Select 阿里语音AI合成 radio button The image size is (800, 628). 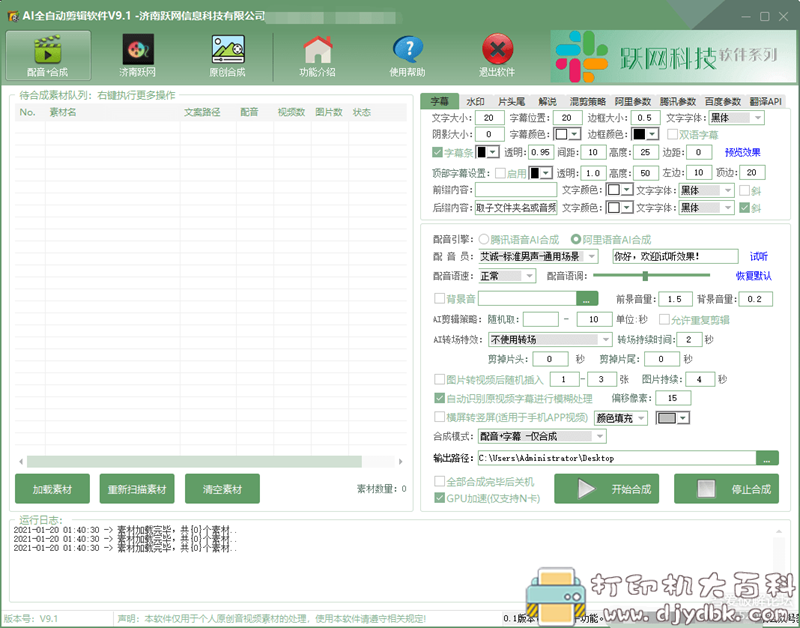pos(576,239)
